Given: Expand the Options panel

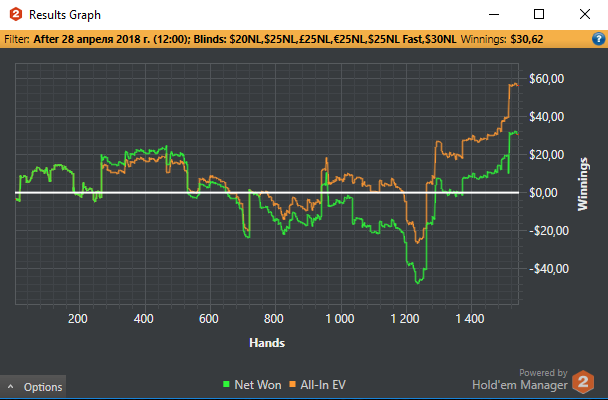Looking at the screenshot, I should [x=33, y=387].
